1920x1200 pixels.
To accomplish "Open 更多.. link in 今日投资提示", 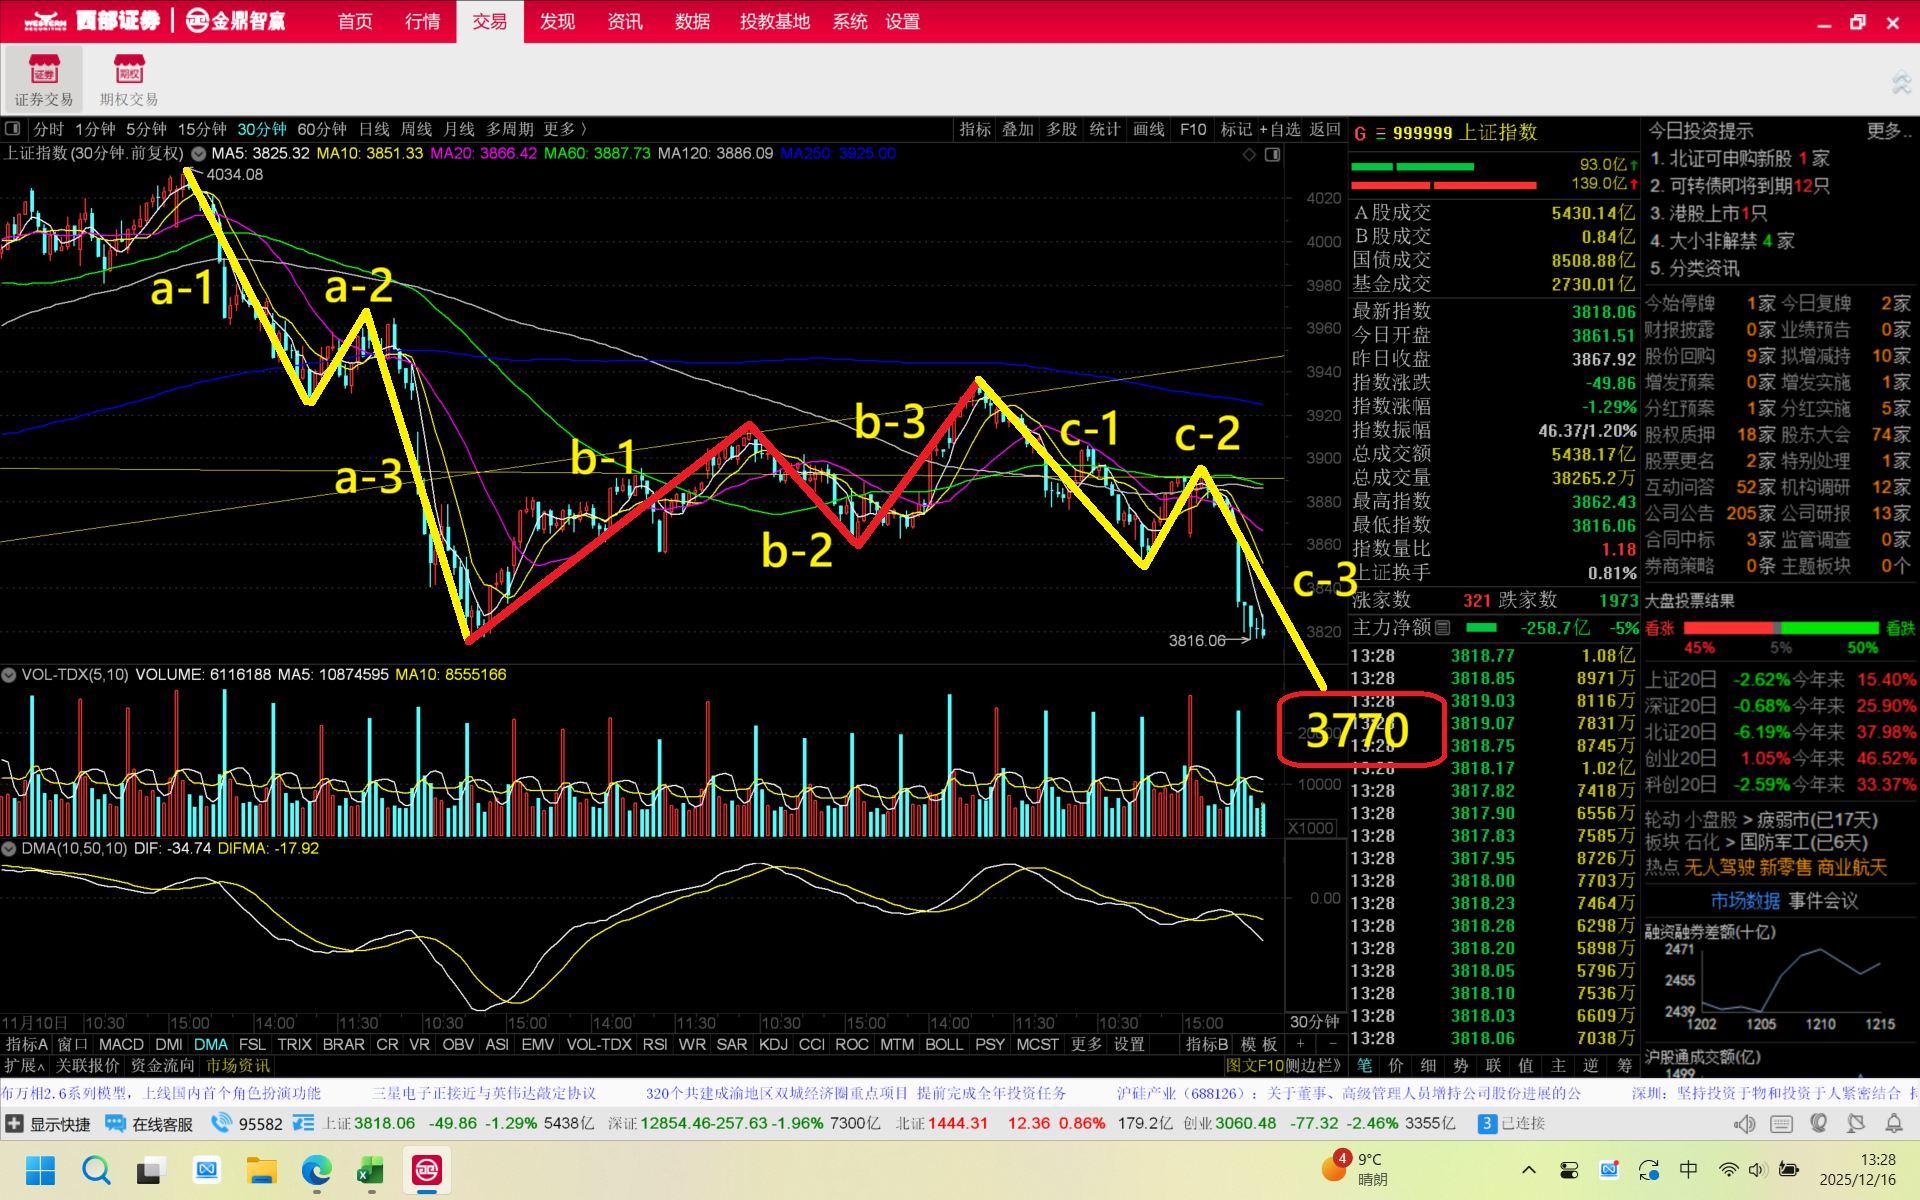I will pos(1887,131).
